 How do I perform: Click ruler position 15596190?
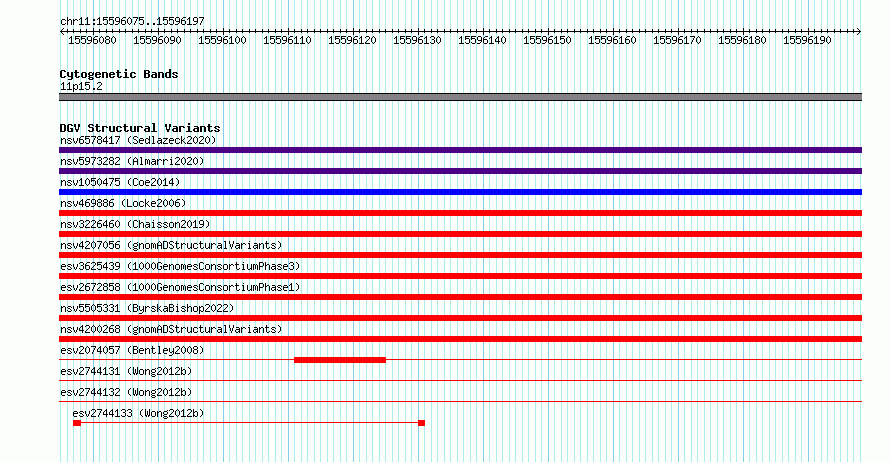pos(807,40)
